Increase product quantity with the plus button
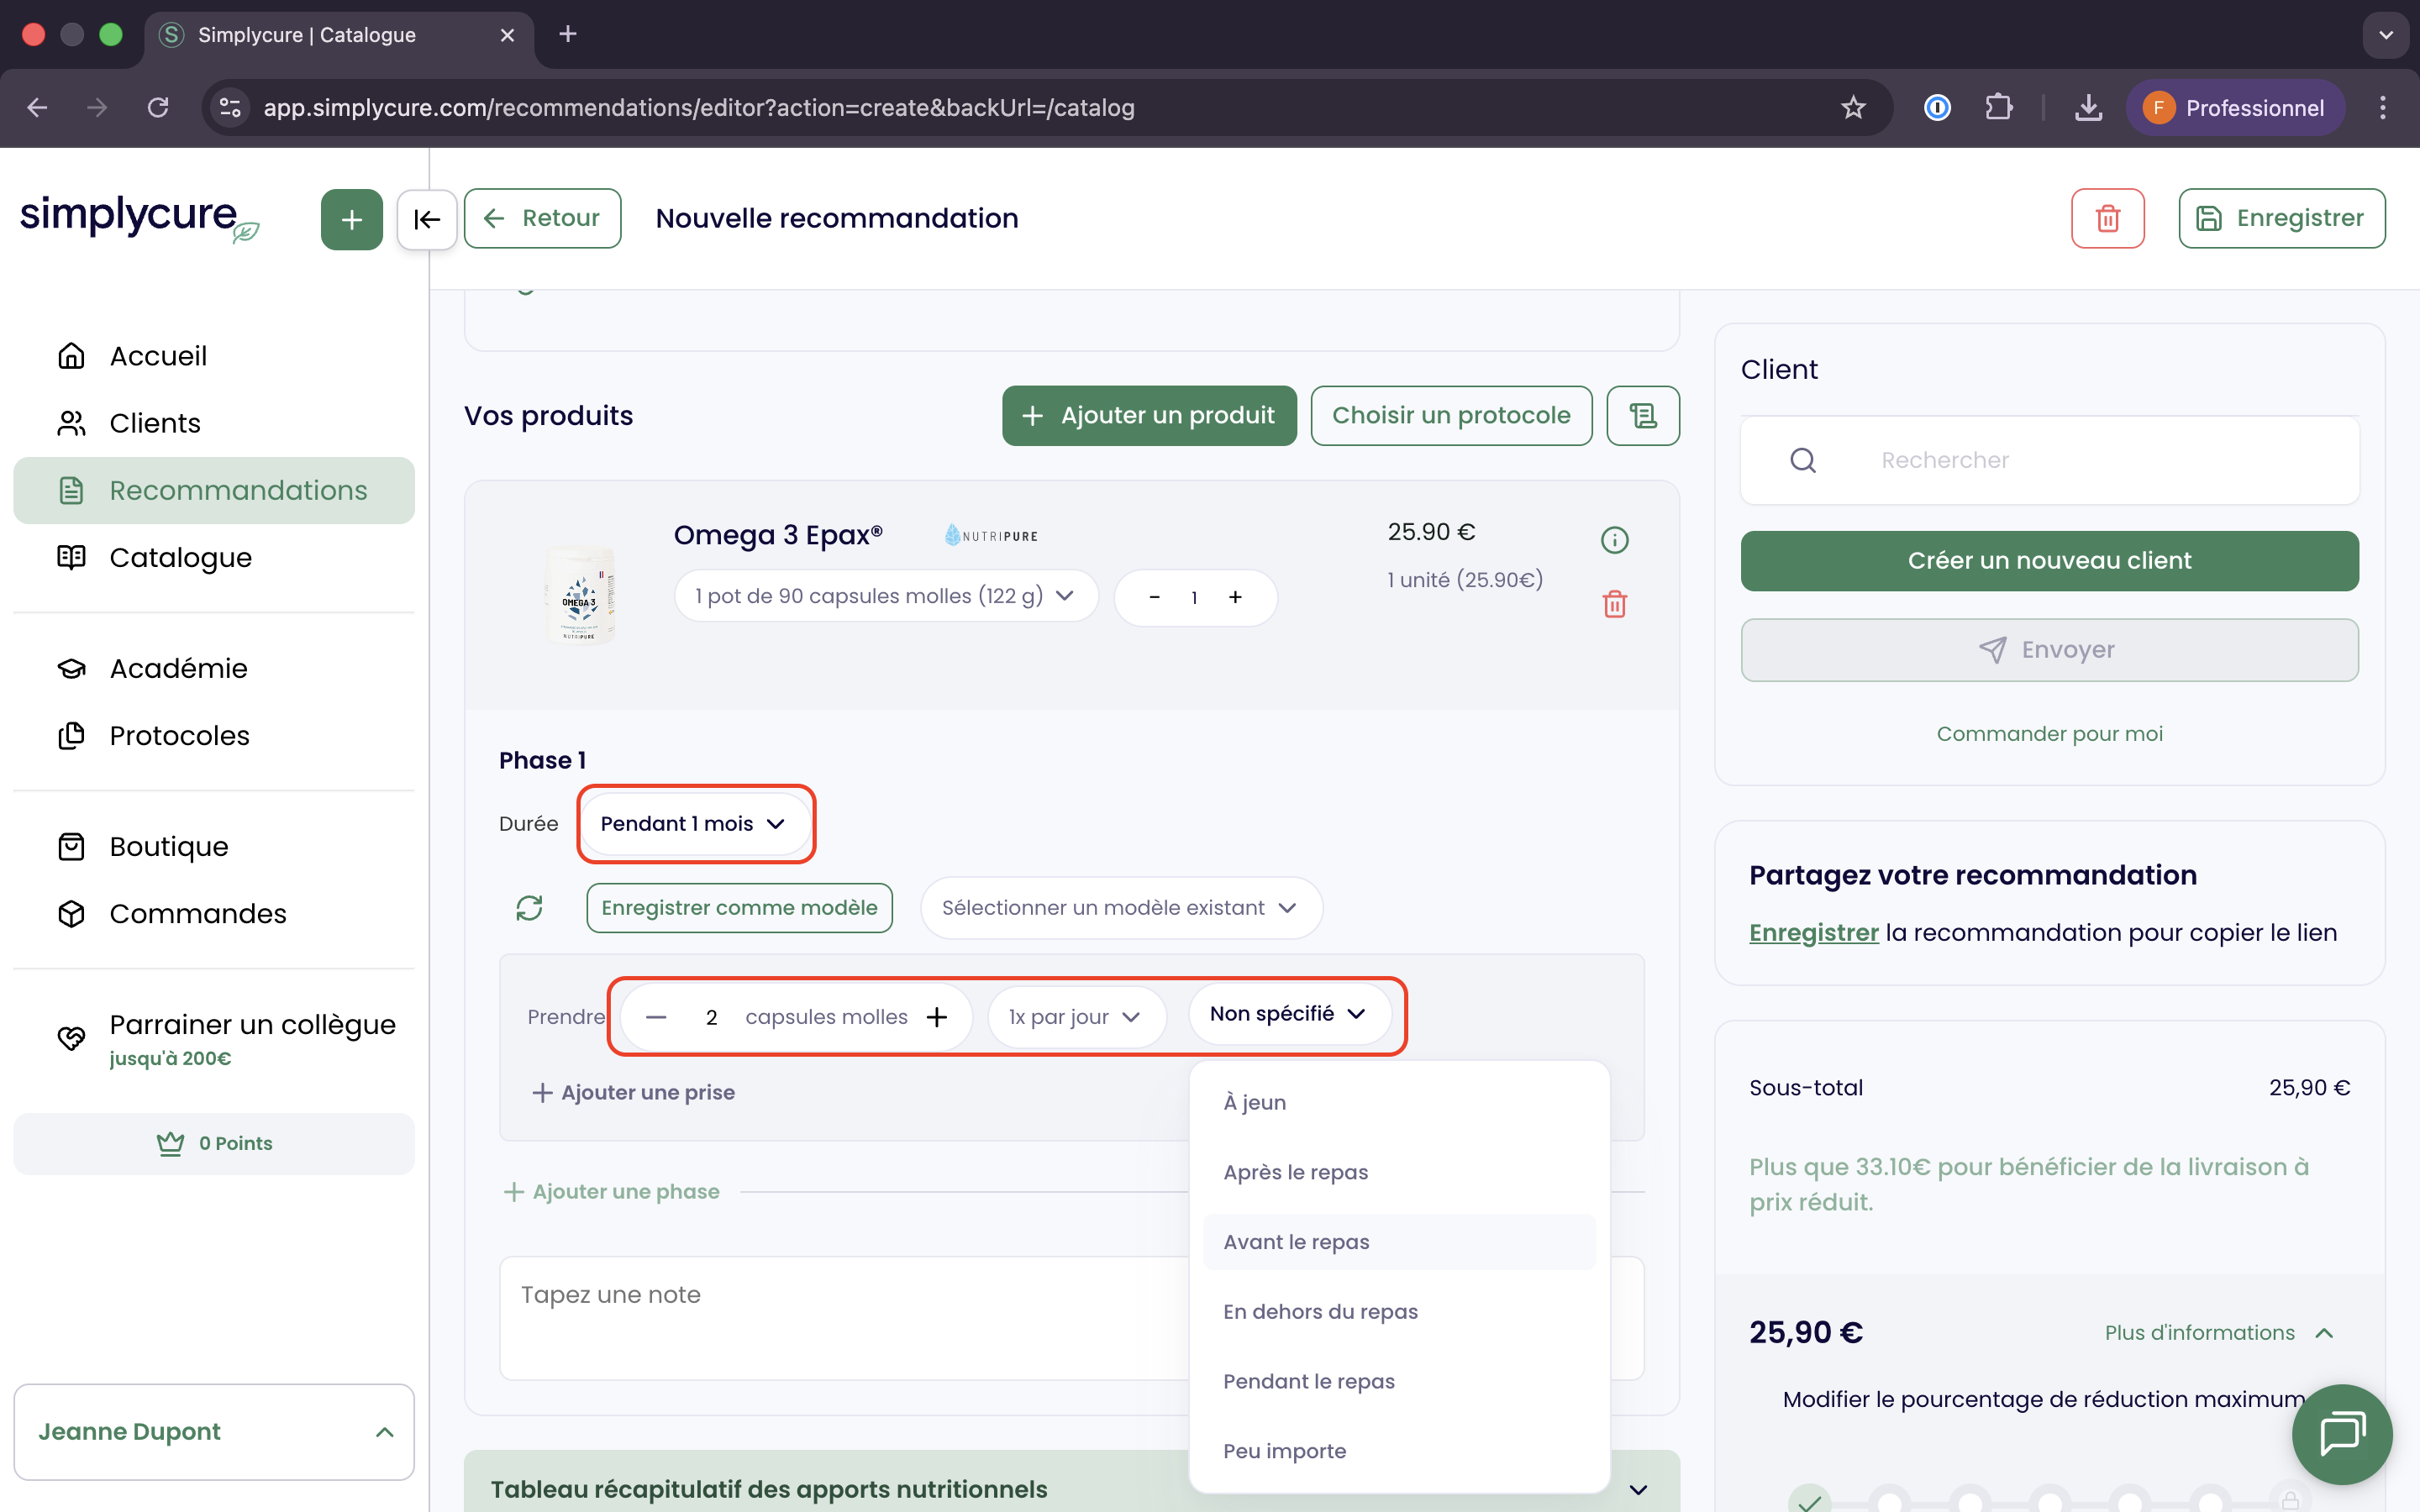 click(x=1235, y=597)
